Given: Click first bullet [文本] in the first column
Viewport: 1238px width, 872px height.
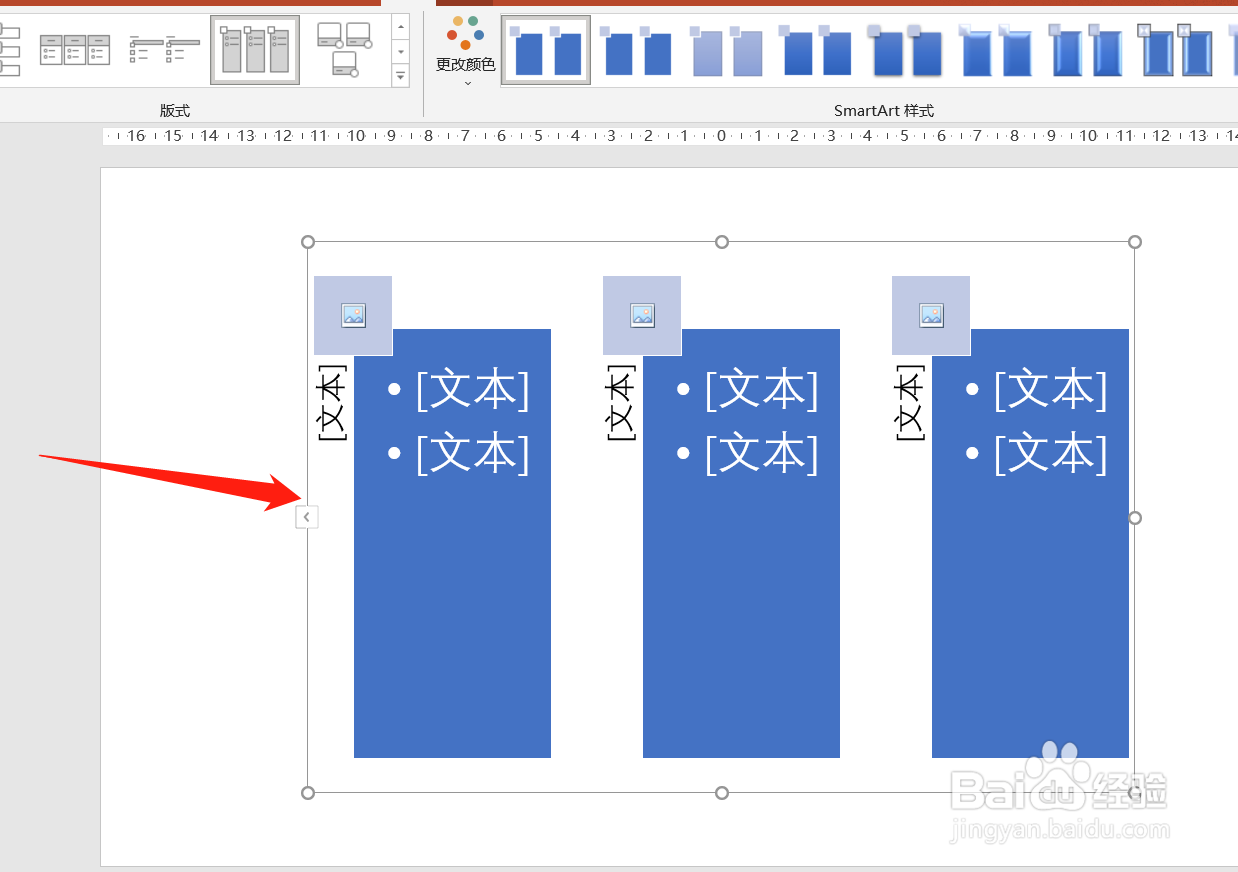Looking at the screenshot, I should pos(472,389).
